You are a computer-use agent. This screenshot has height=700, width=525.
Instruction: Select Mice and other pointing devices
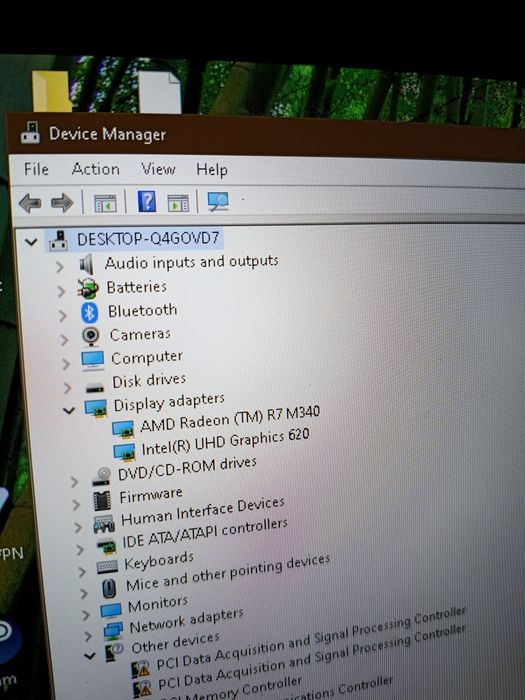tap(228, 573)
